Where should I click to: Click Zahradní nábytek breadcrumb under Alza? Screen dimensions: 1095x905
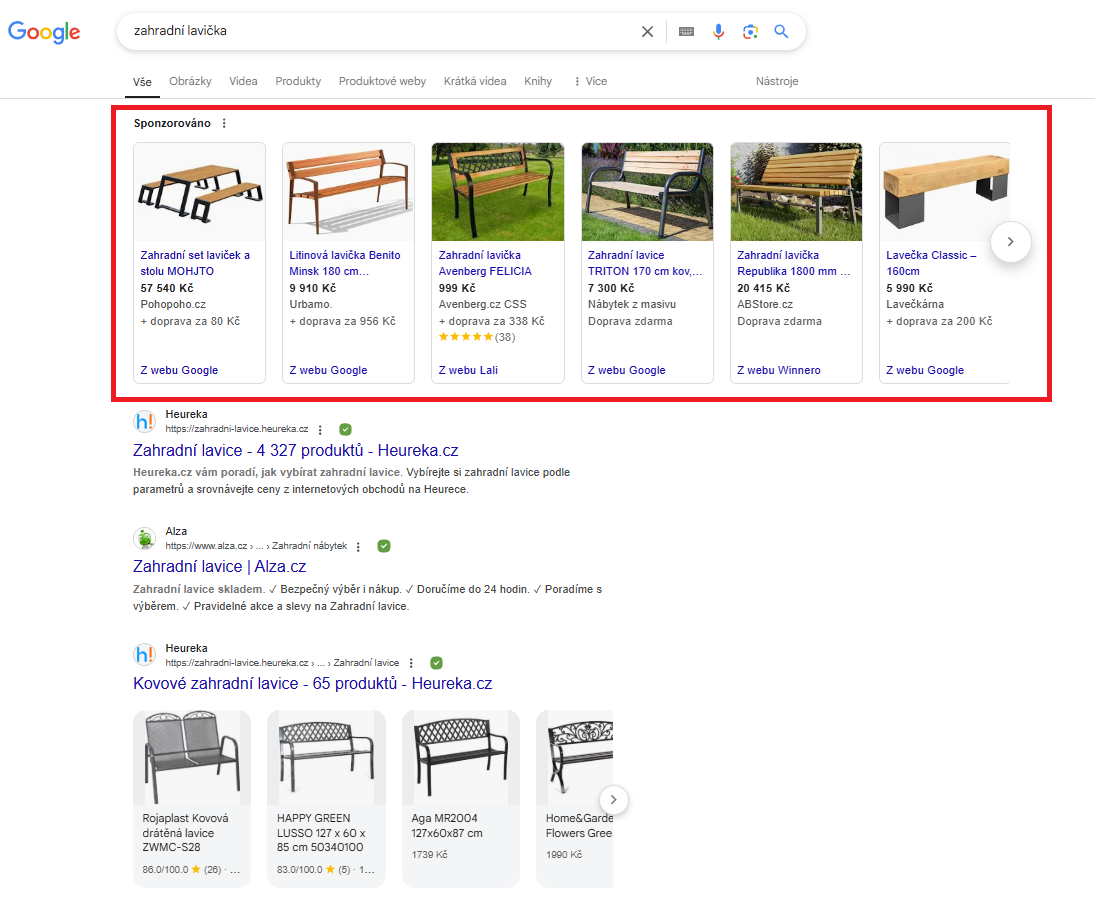coord(309,546)
